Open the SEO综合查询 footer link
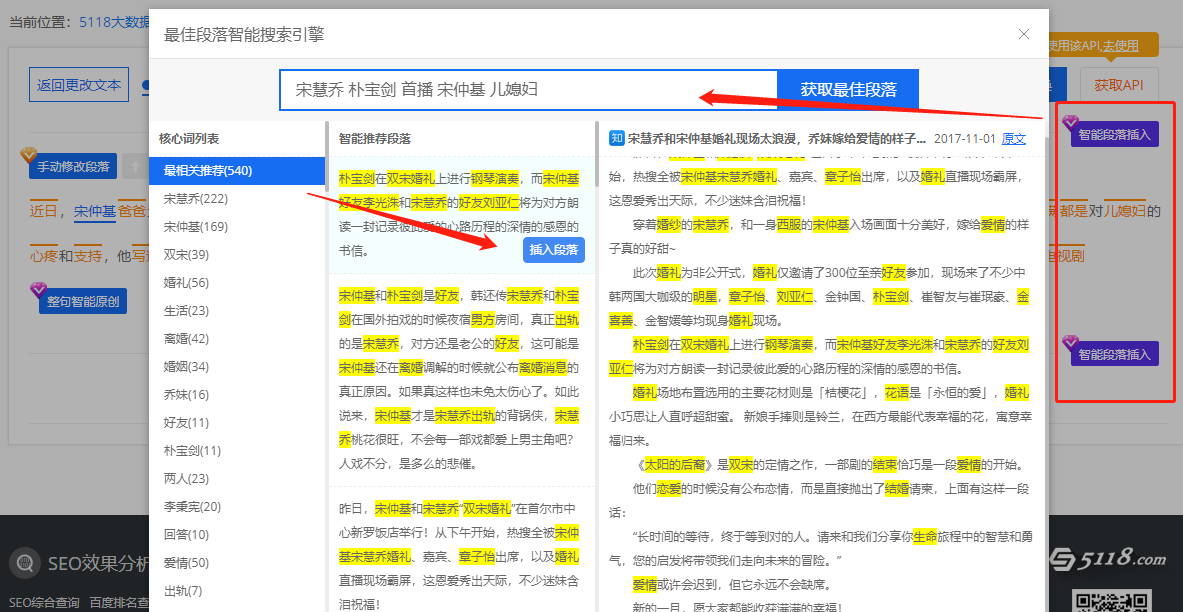Screen dimensions: 1183x612 44,602
